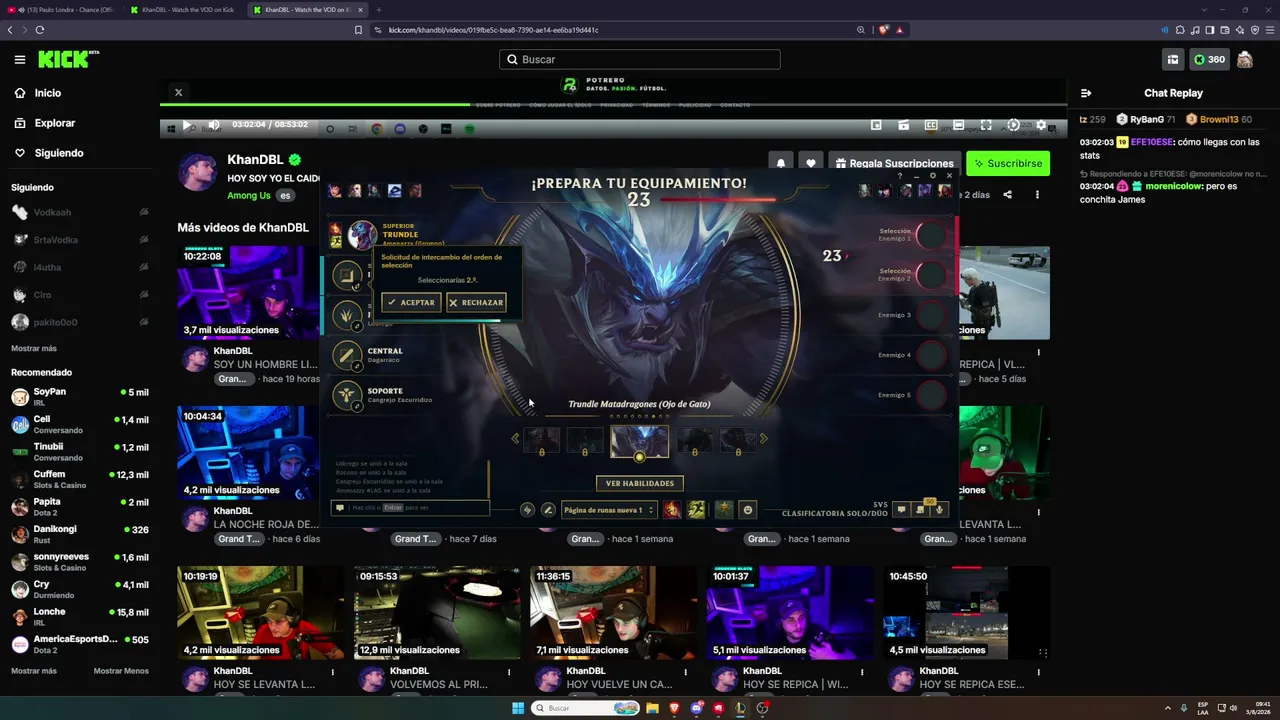Mute the video player volume
The height and width of the screenshot is (720, 1280).
point(213,126)
